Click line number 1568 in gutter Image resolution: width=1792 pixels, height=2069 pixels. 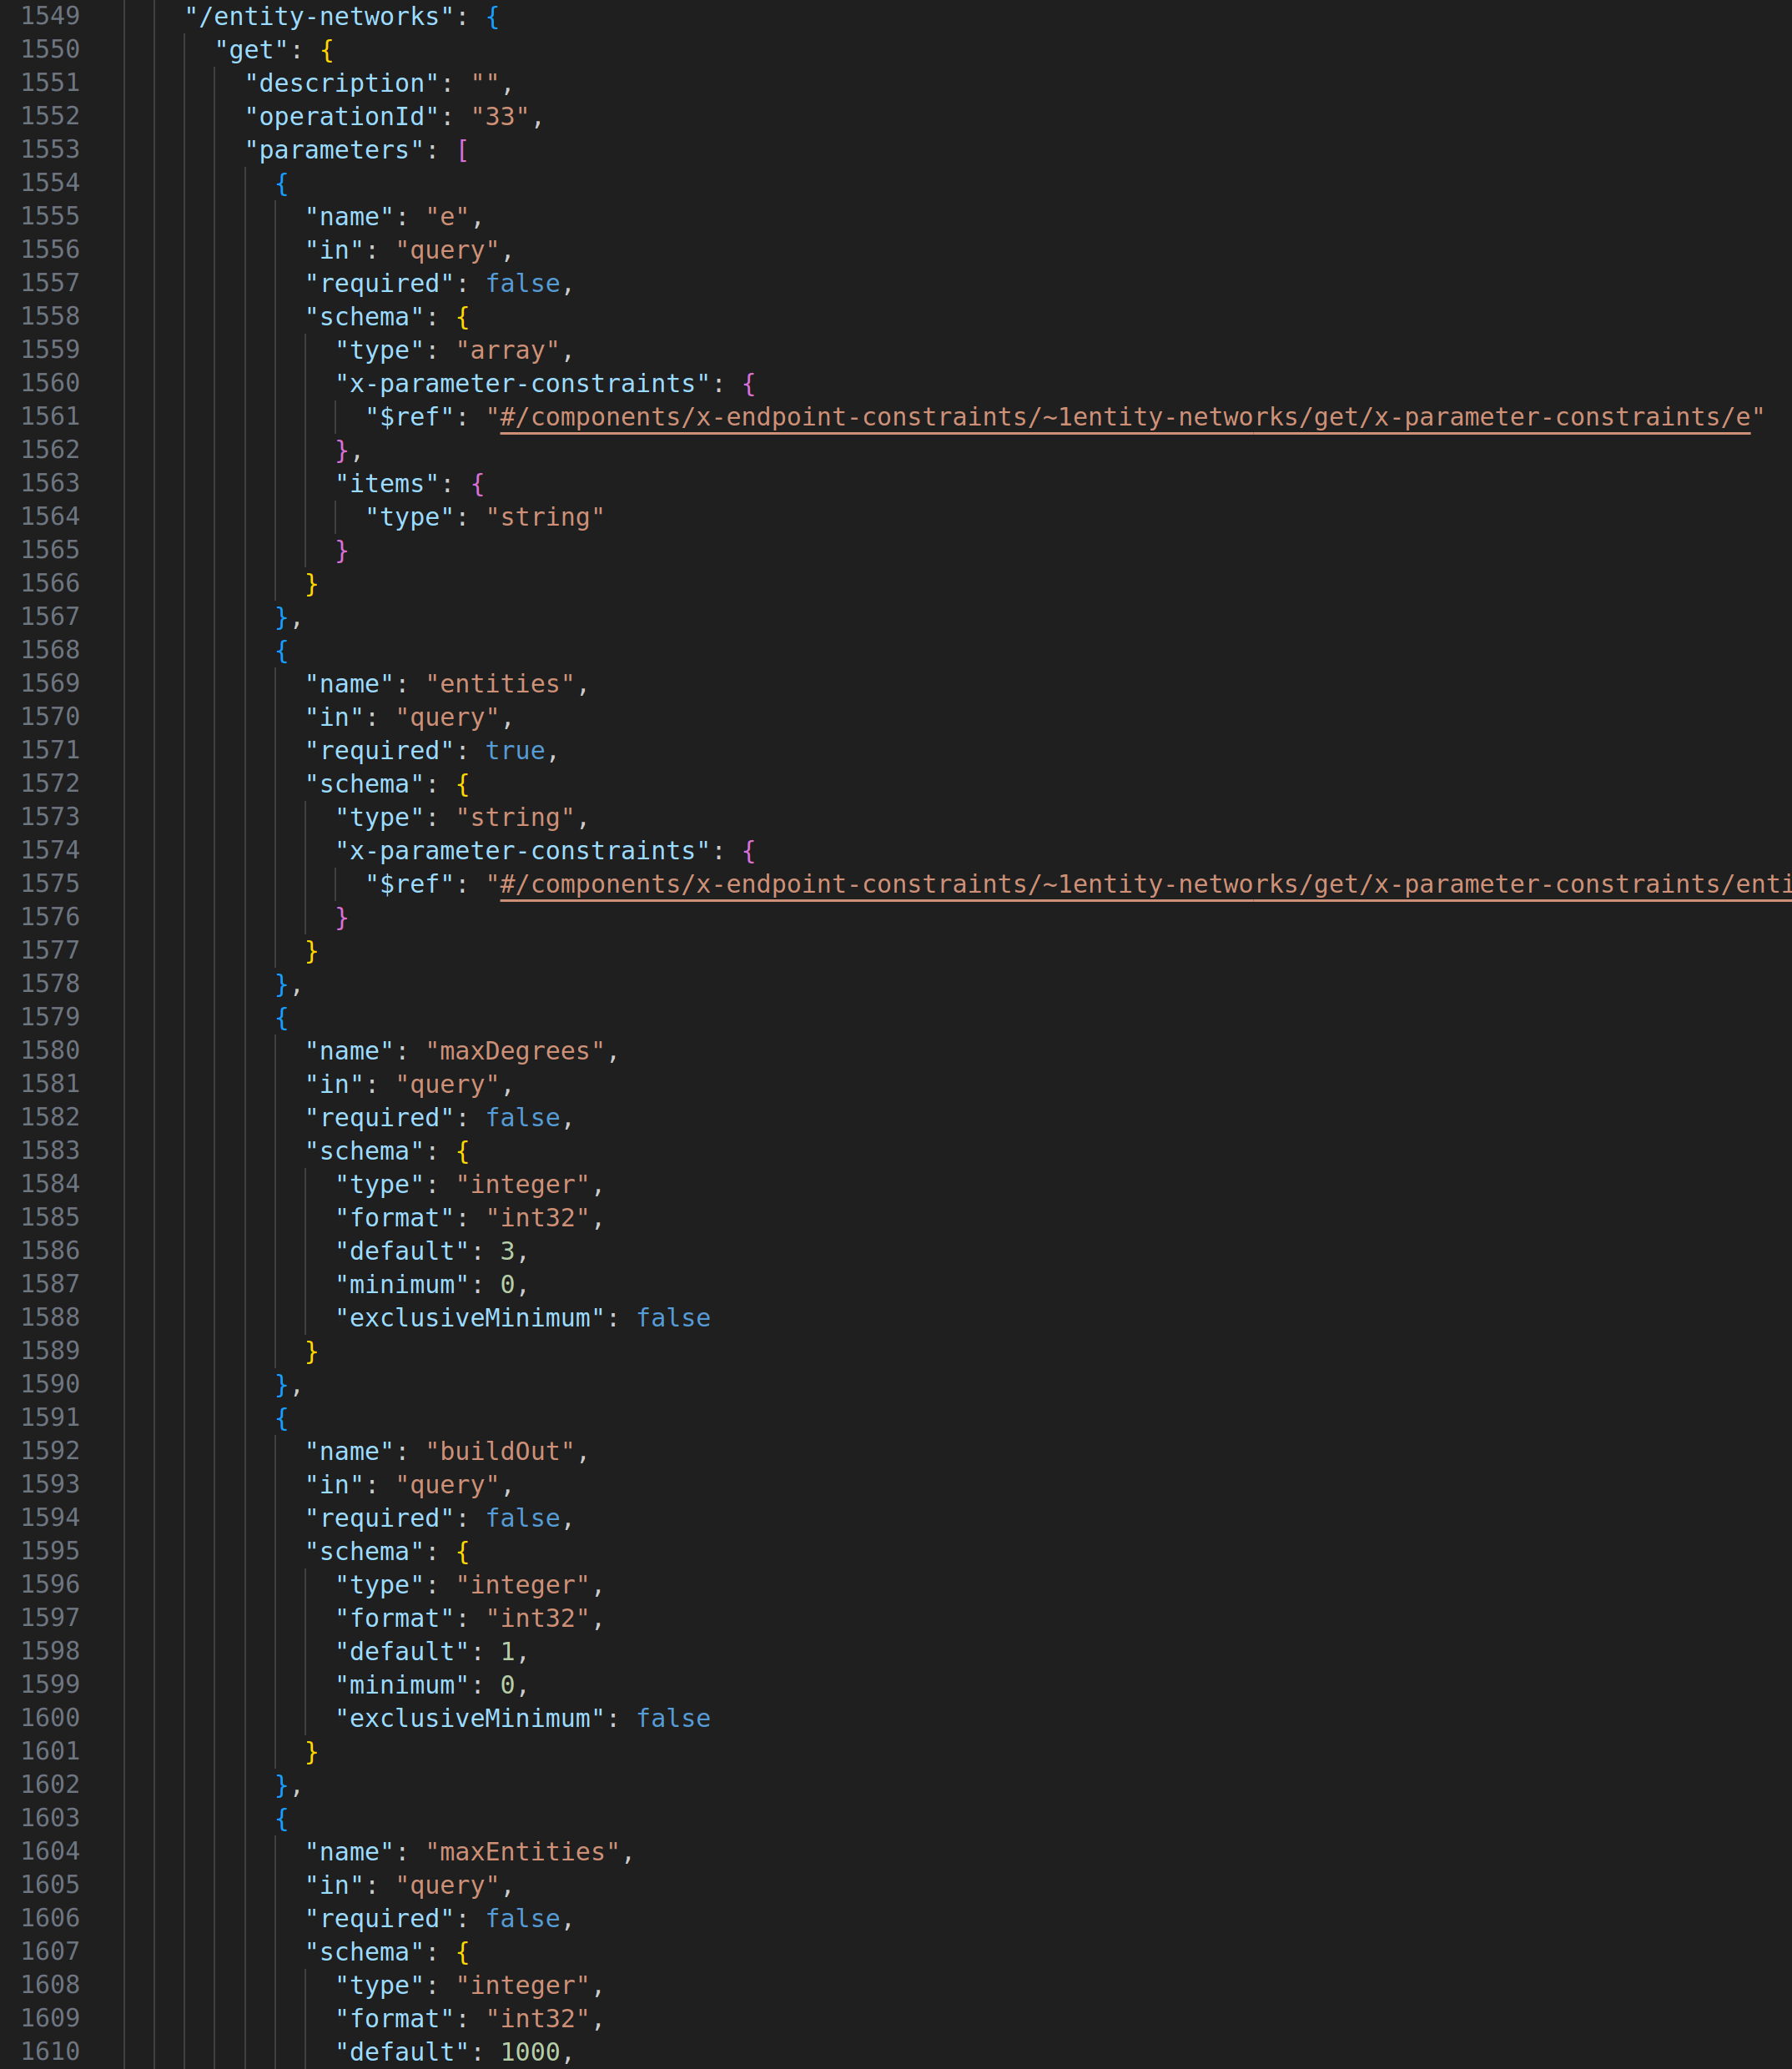[50, 650]
